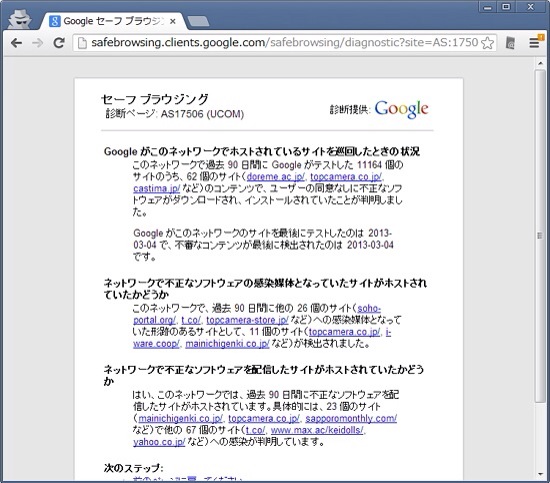This screenshot has height=483, width=550.
Task: Click the セーフ ブラウジング page title
Action: [155, 99]
